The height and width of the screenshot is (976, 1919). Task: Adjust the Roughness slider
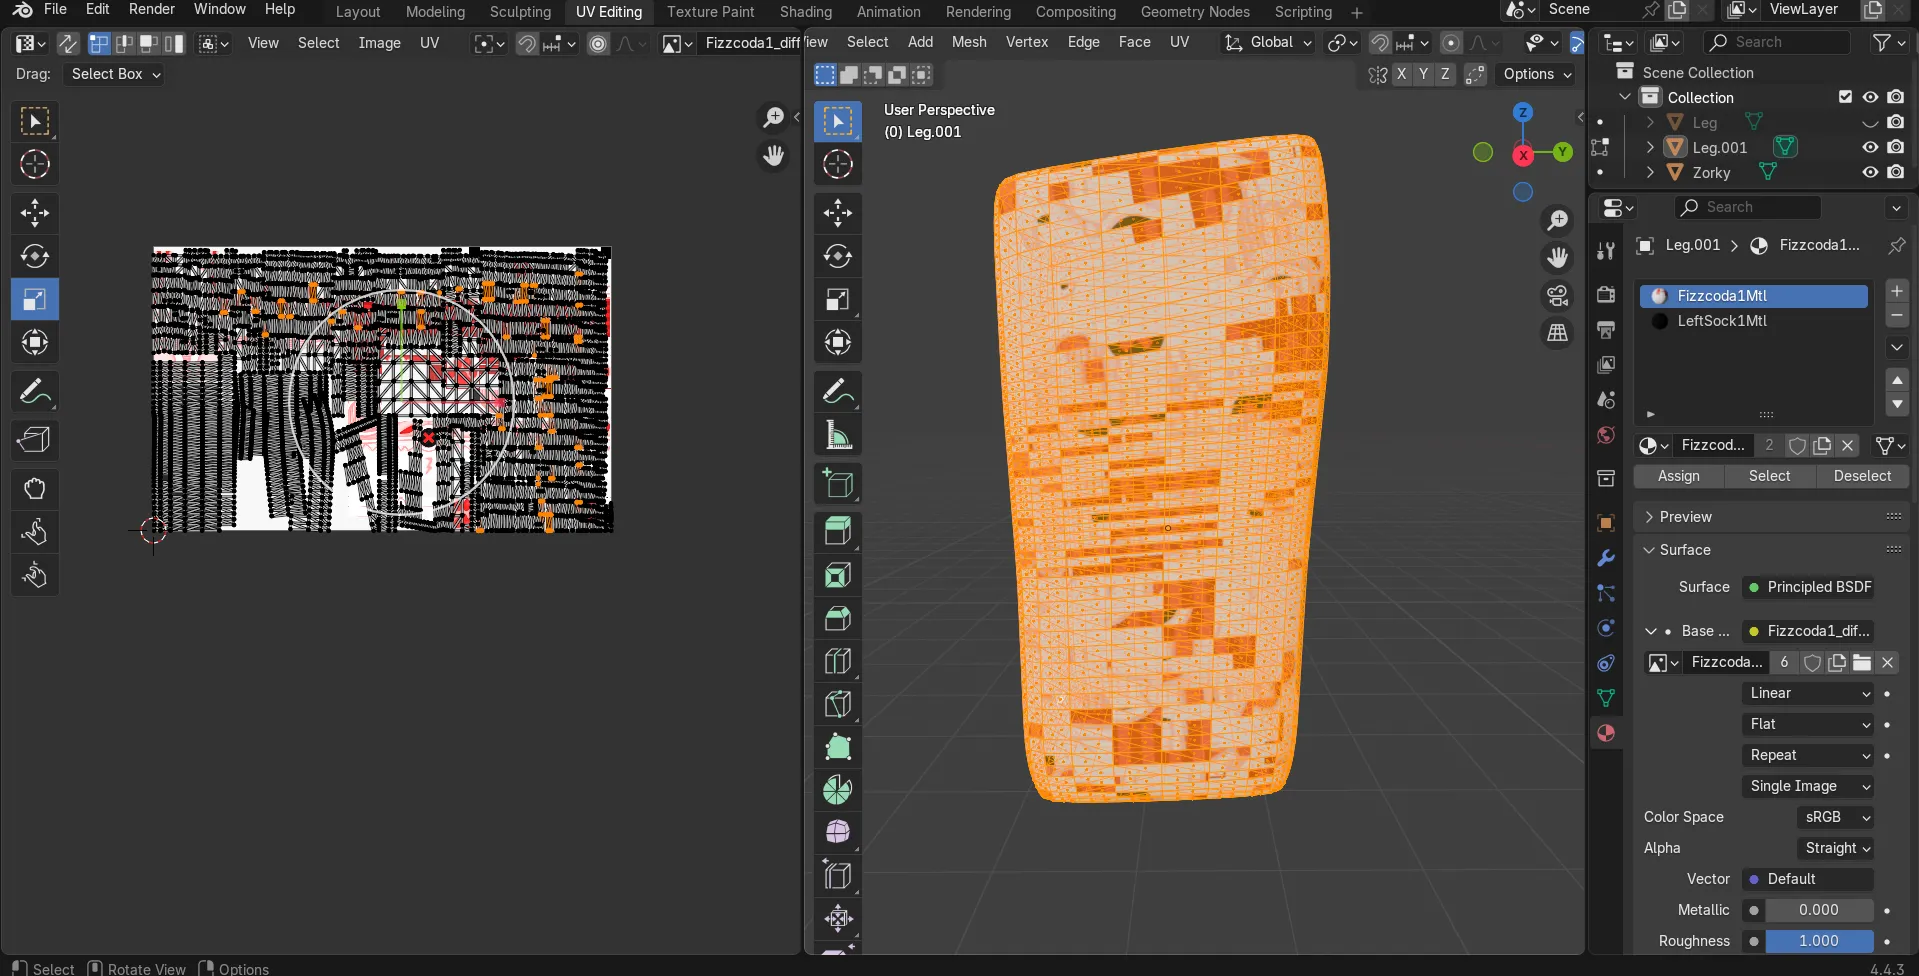(1820, 941)
